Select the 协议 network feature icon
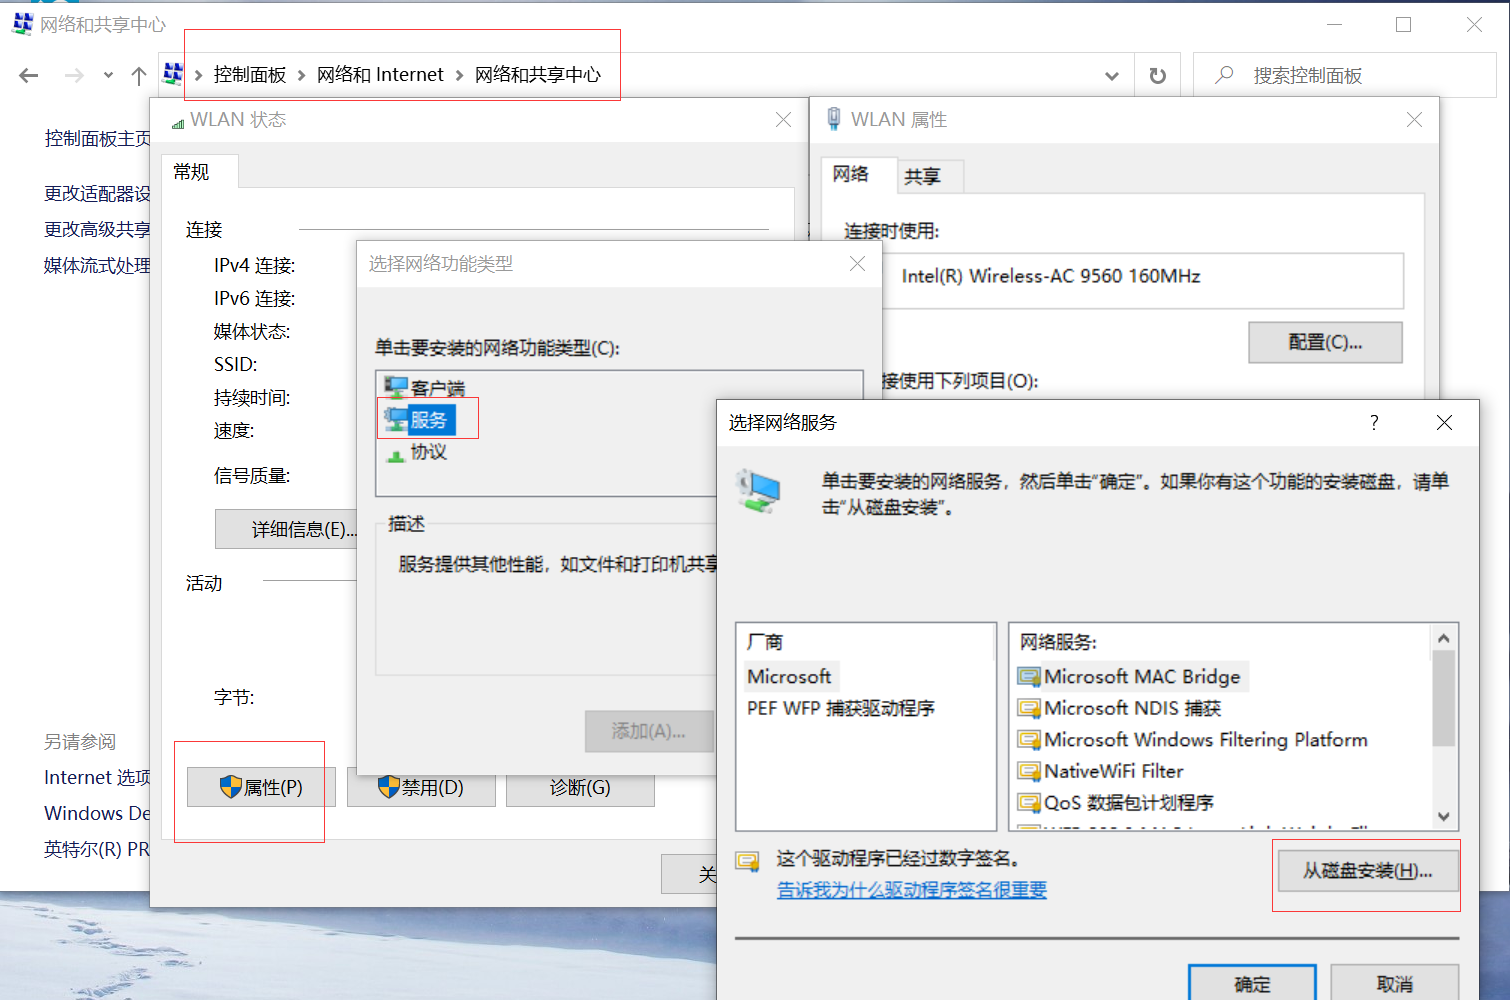 click(396, 452)
